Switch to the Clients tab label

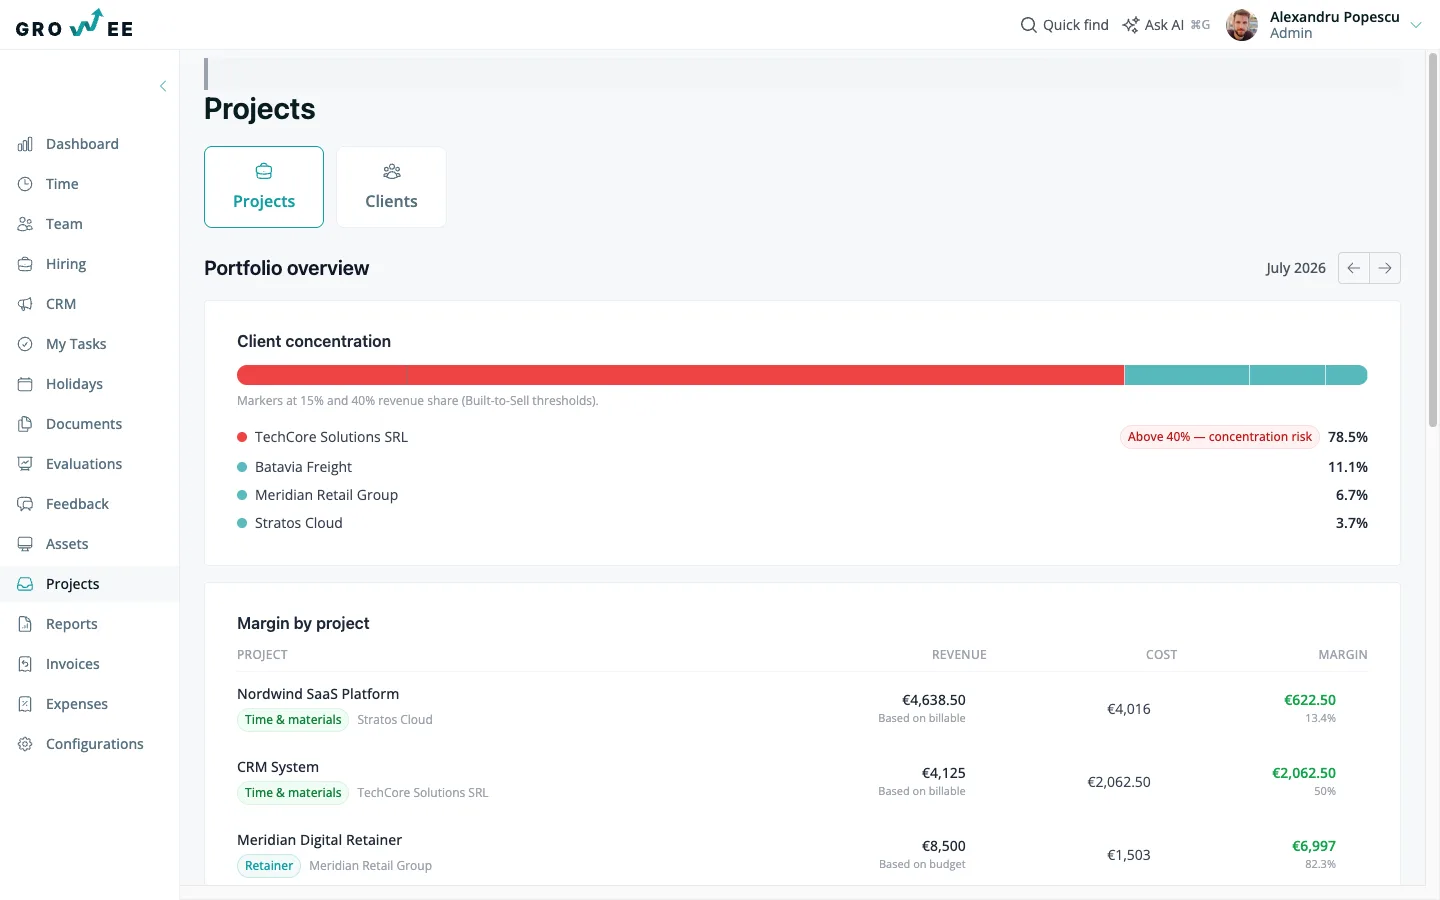[391, 201]
